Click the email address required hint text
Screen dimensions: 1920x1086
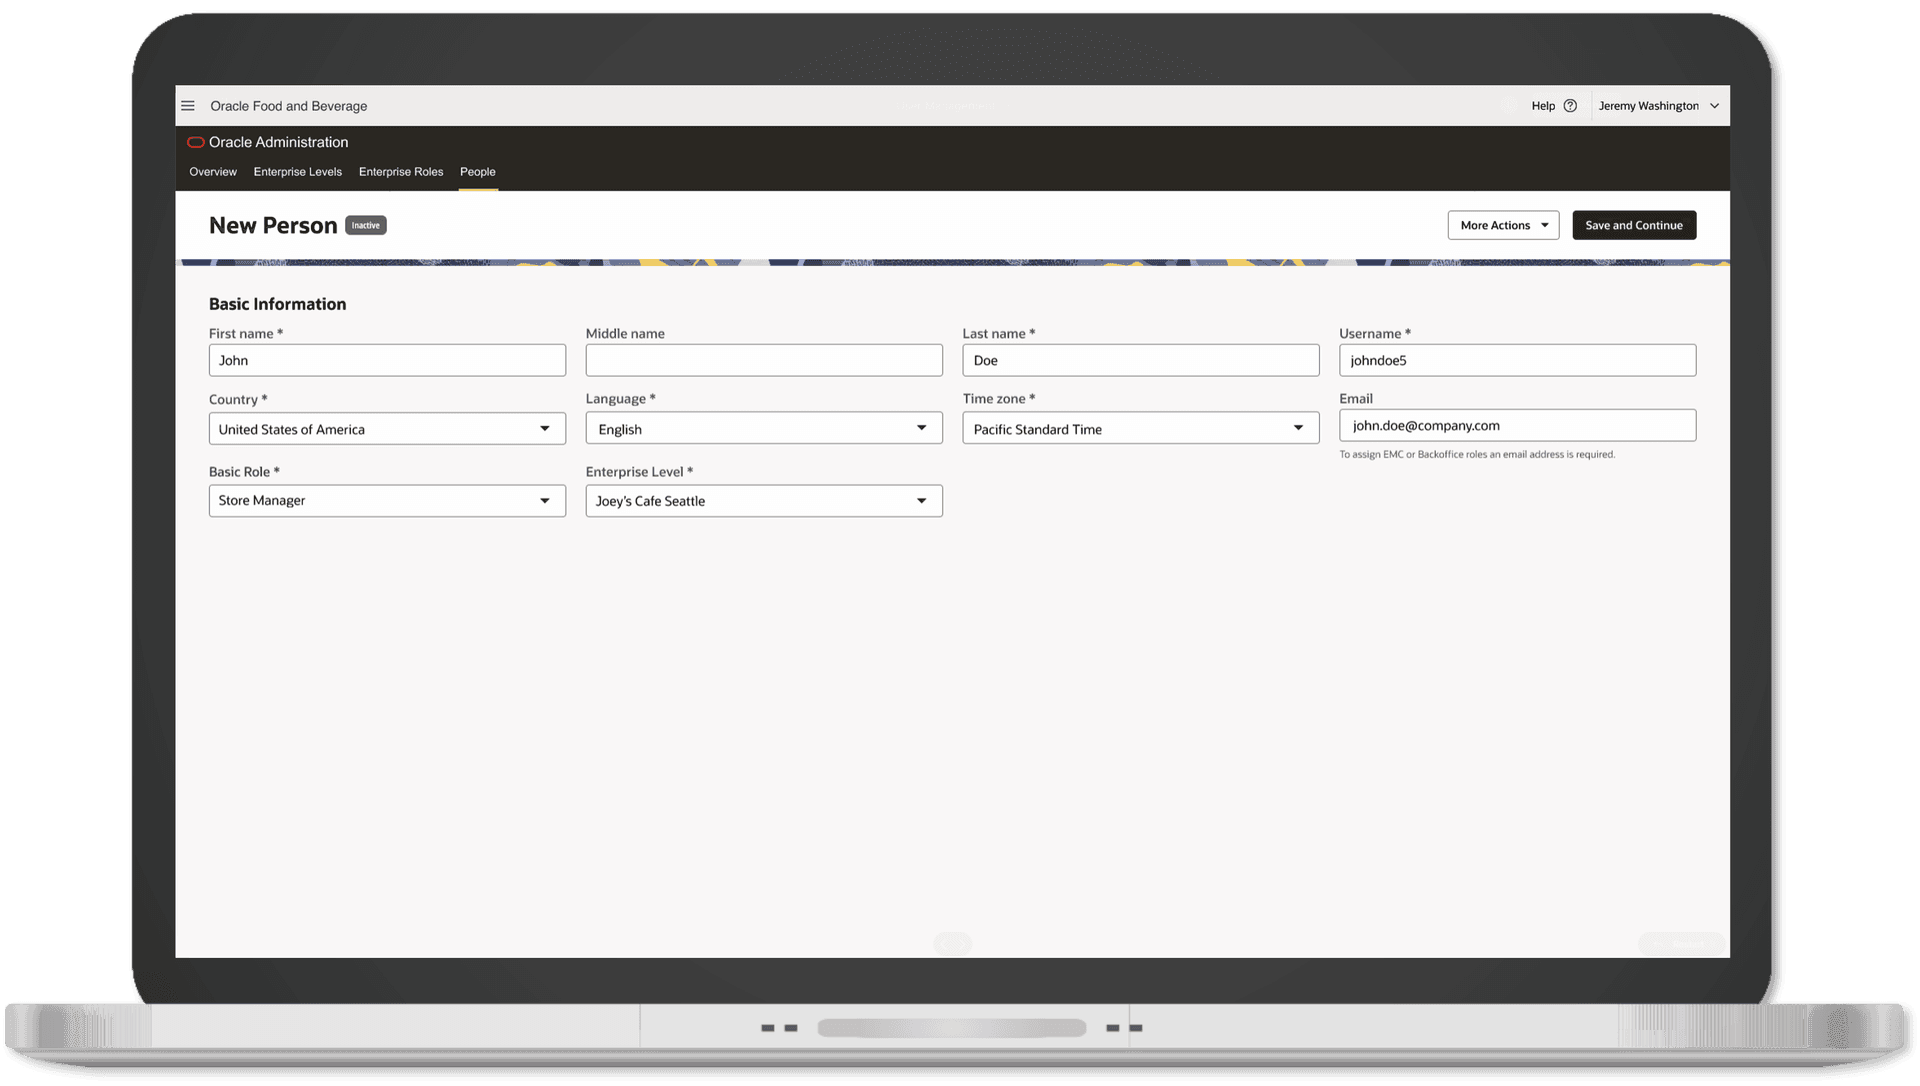click(x=1477, y=454)
